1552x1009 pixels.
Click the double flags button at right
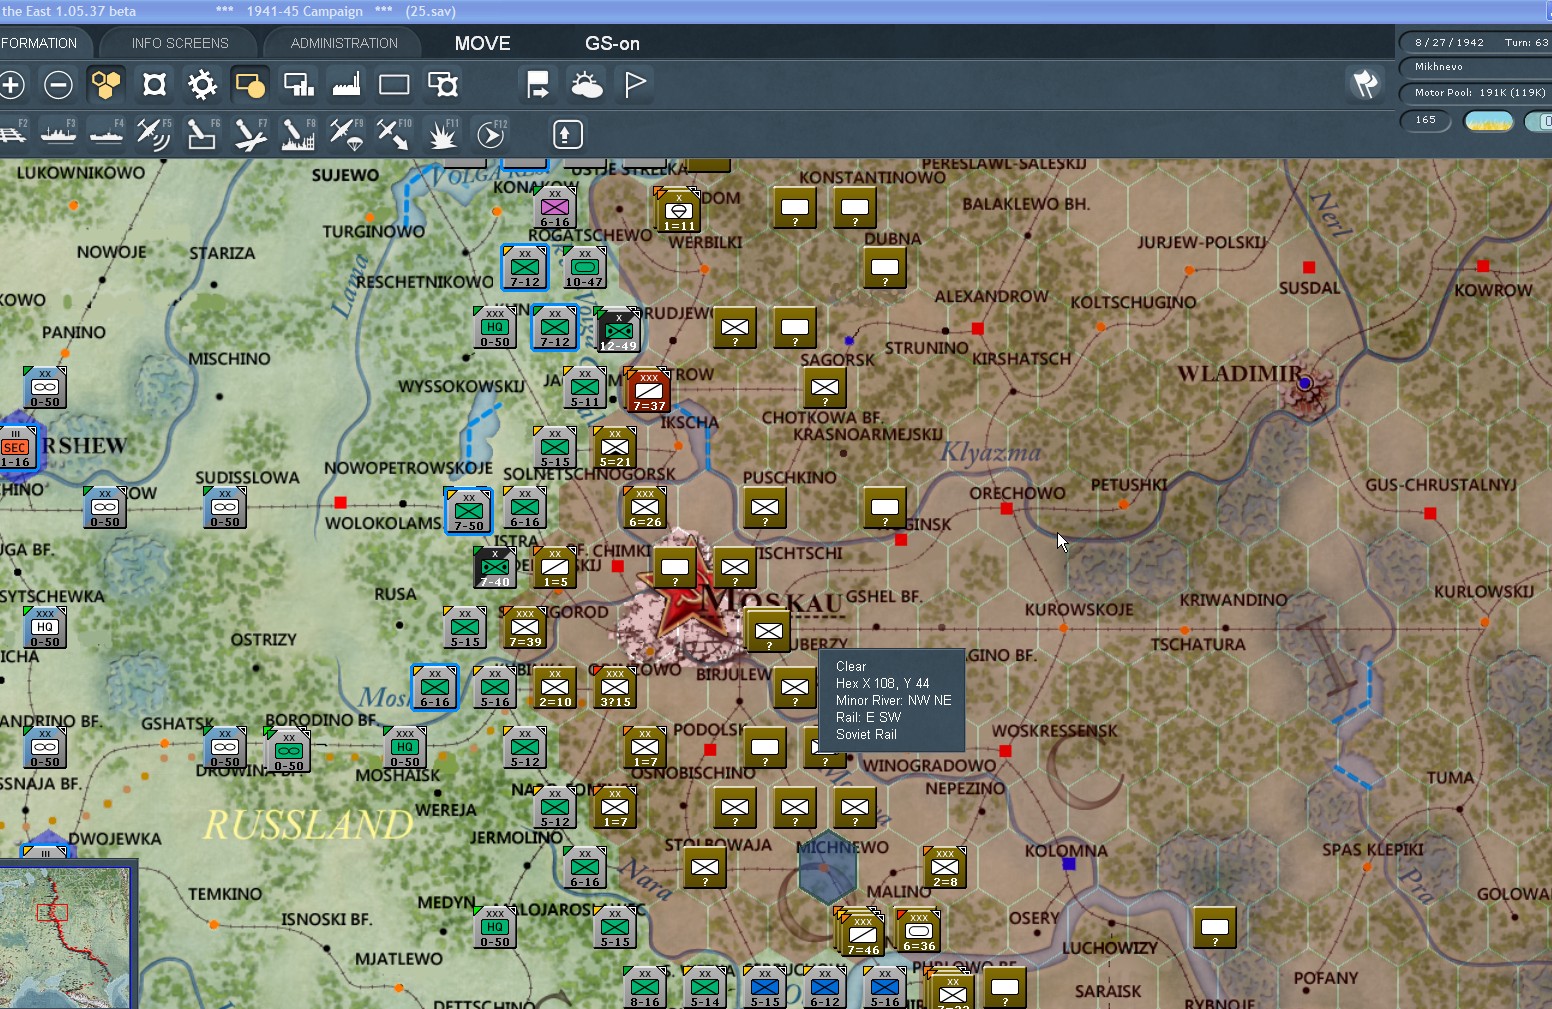1365,84
